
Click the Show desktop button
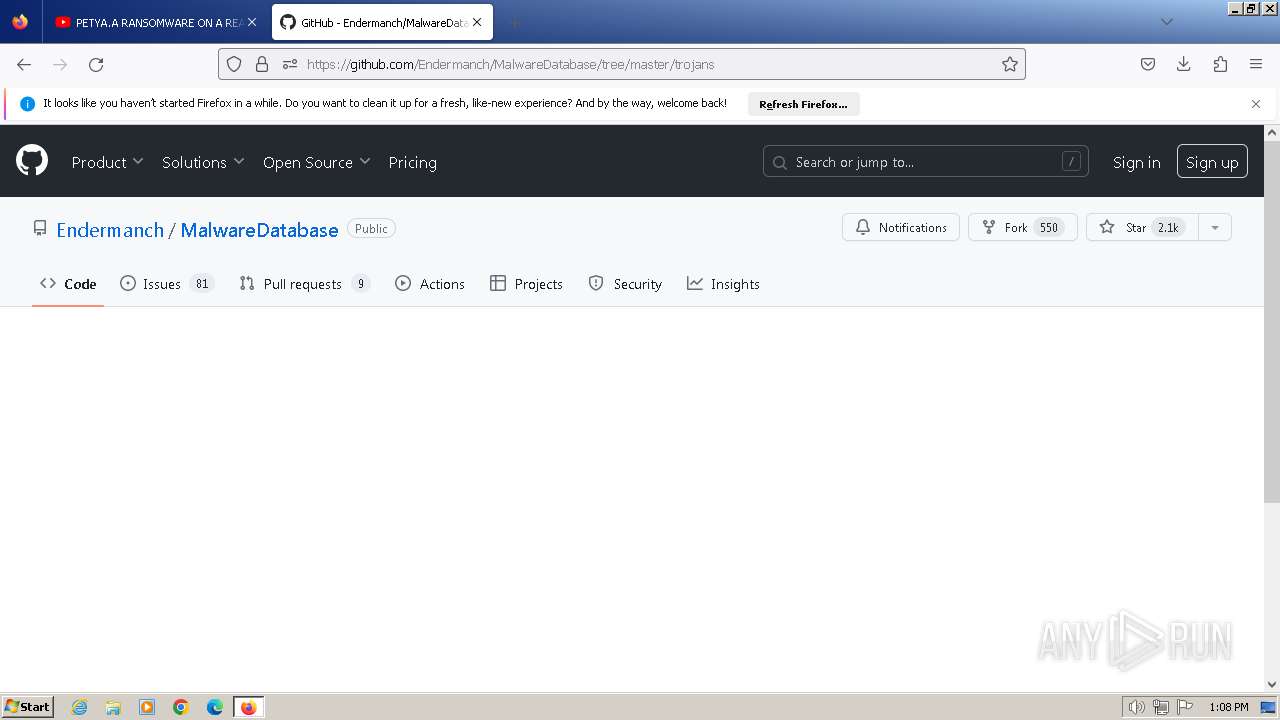point(1269,707)
